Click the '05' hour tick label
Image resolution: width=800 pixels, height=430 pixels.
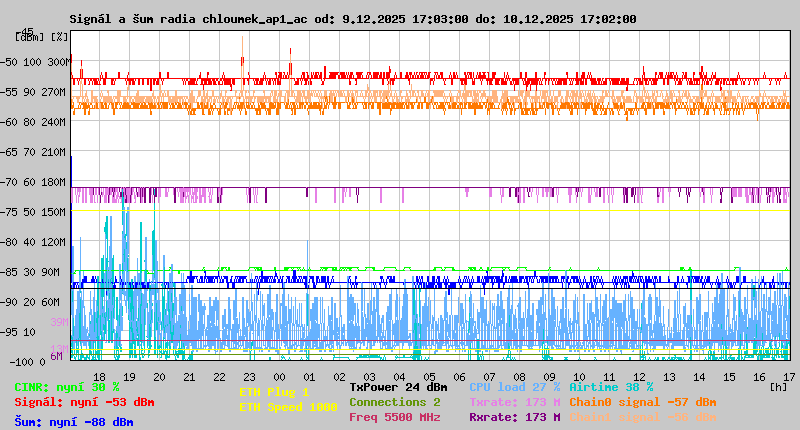tap(430, 377)
